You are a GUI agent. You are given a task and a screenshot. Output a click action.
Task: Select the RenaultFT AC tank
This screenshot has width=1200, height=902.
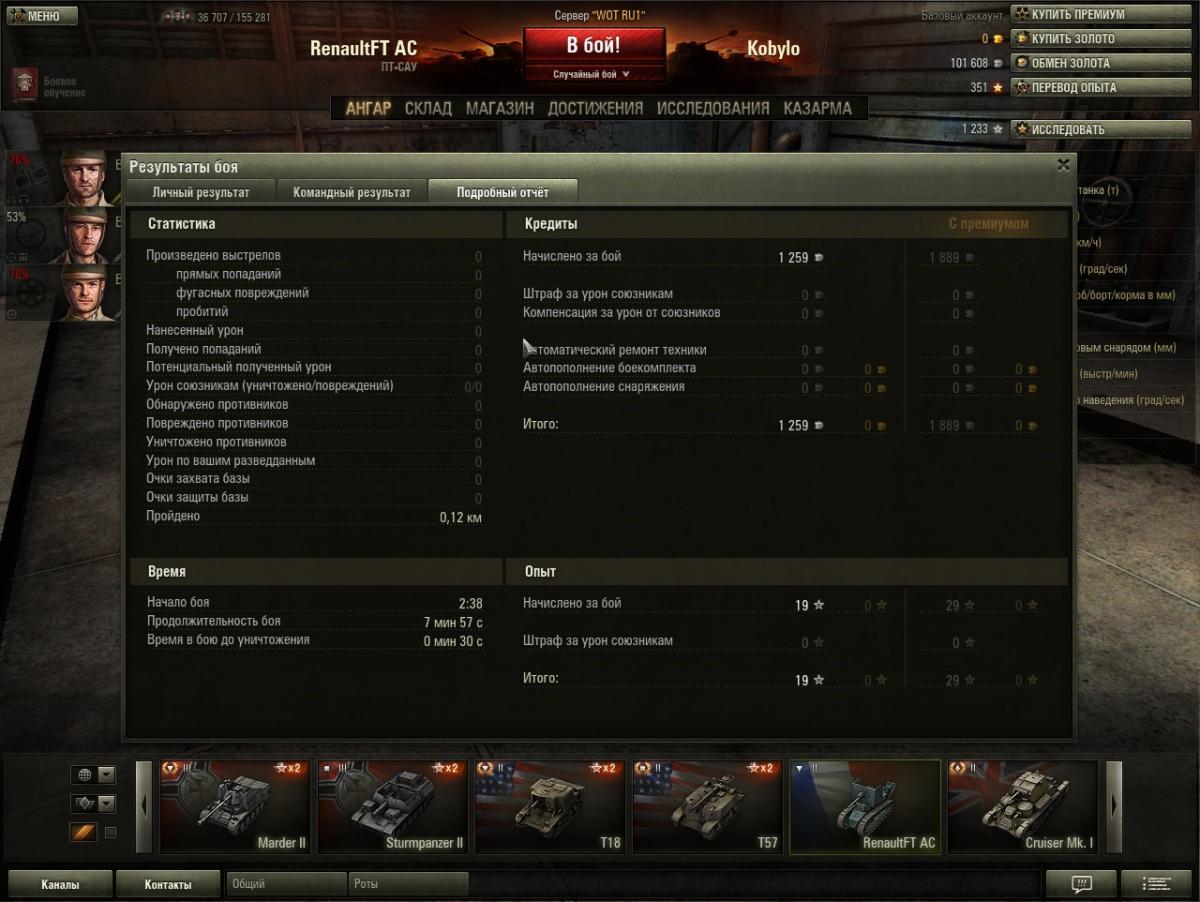tap(865, 807)
